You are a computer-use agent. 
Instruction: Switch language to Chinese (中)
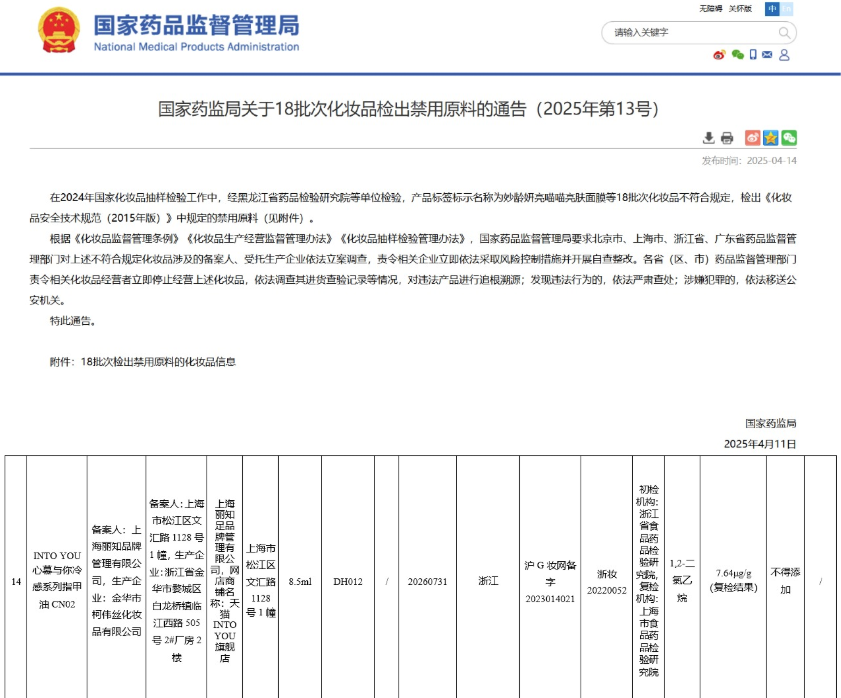point(772,9)
